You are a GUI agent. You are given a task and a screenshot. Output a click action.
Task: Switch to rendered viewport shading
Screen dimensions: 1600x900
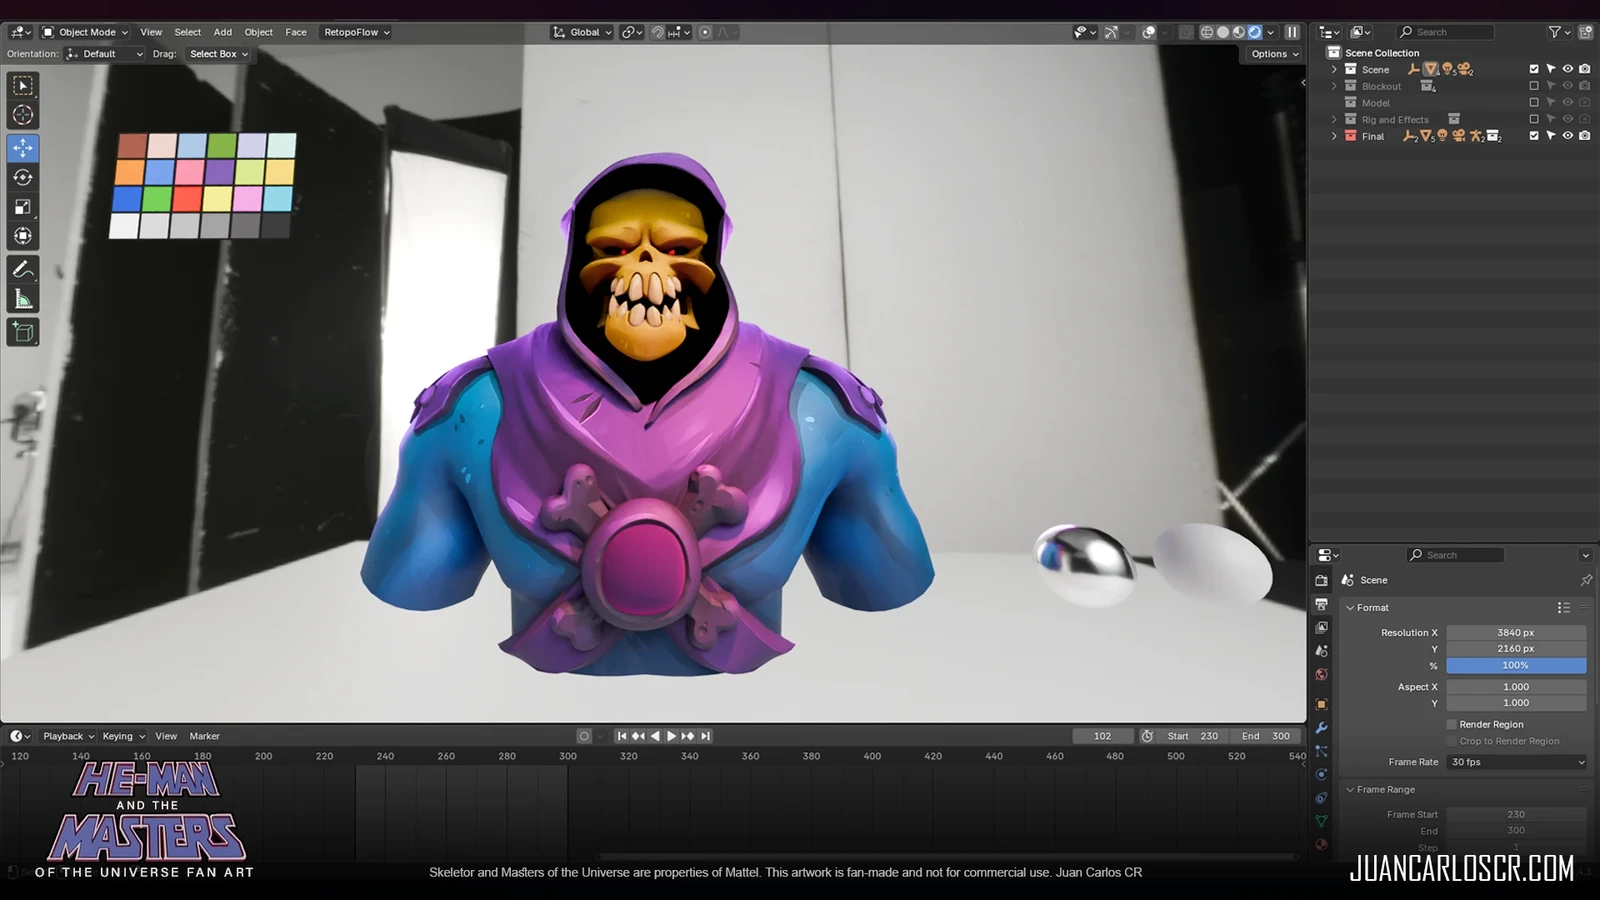point(1255,32)
